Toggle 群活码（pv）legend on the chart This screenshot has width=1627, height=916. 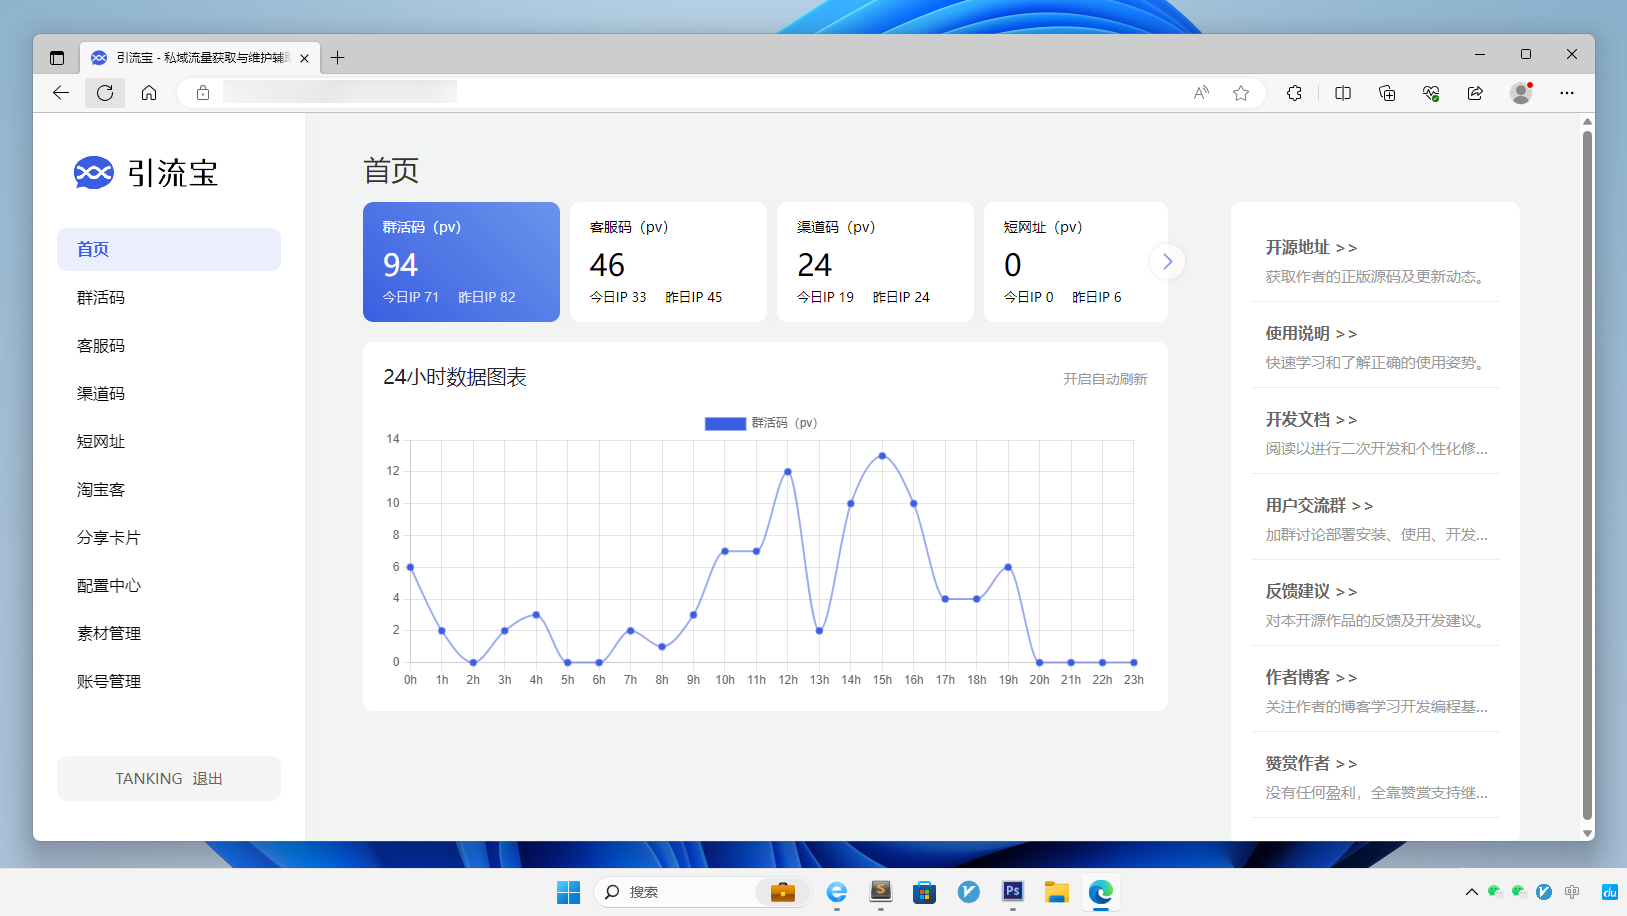(x=760, y=423)
